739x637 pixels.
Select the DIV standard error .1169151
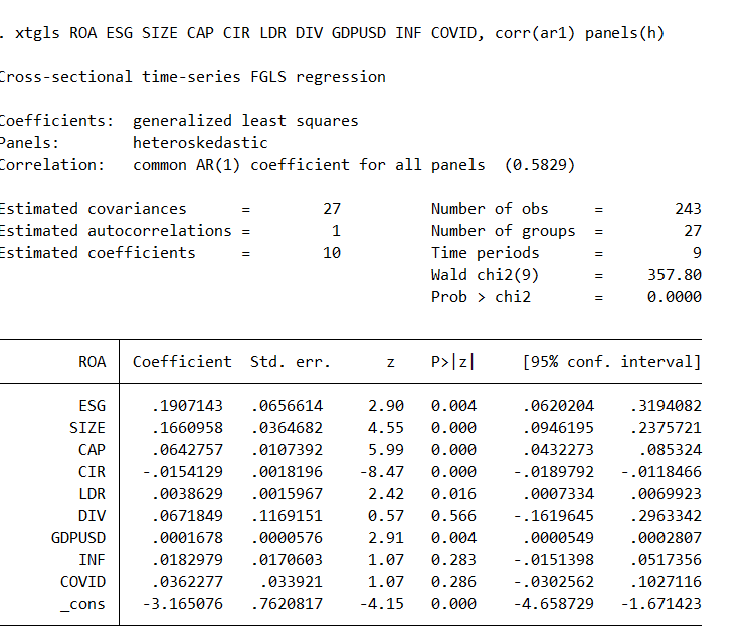coord(288,516)
